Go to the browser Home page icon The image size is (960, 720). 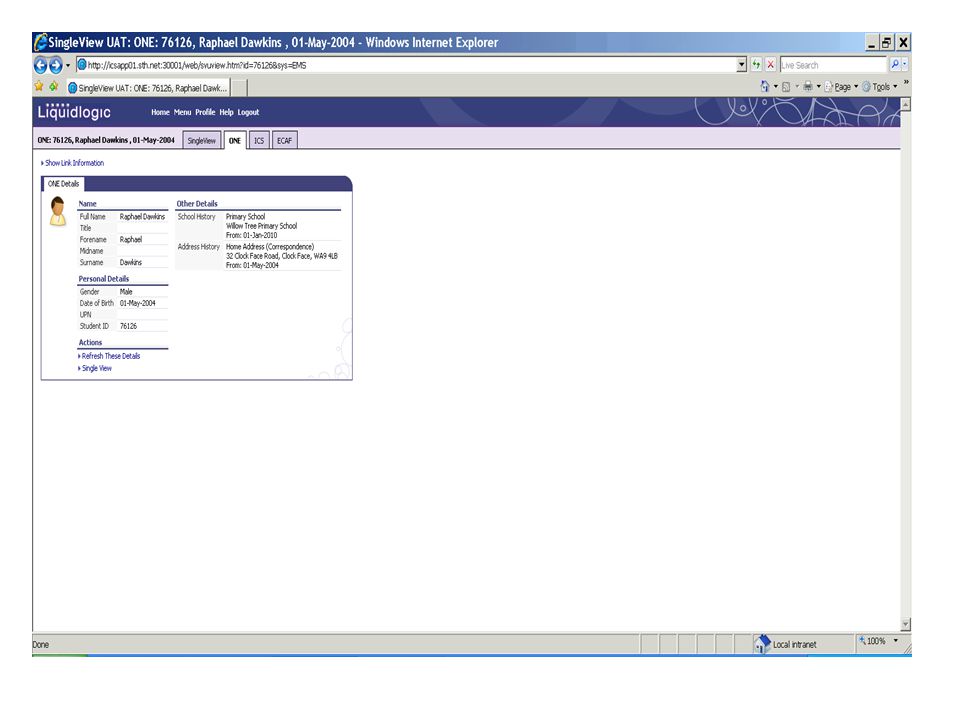coord(765,86)
